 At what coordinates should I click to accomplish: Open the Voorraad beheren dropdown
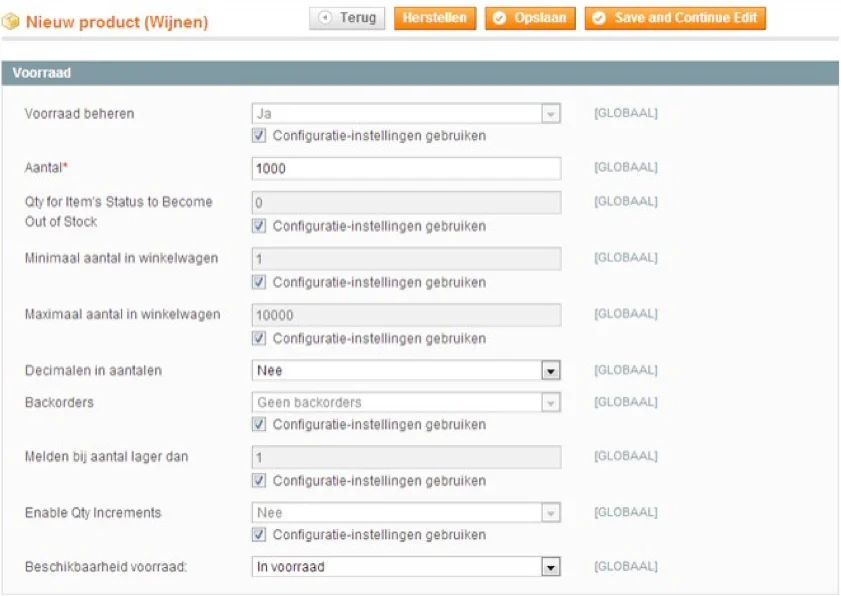406,113
